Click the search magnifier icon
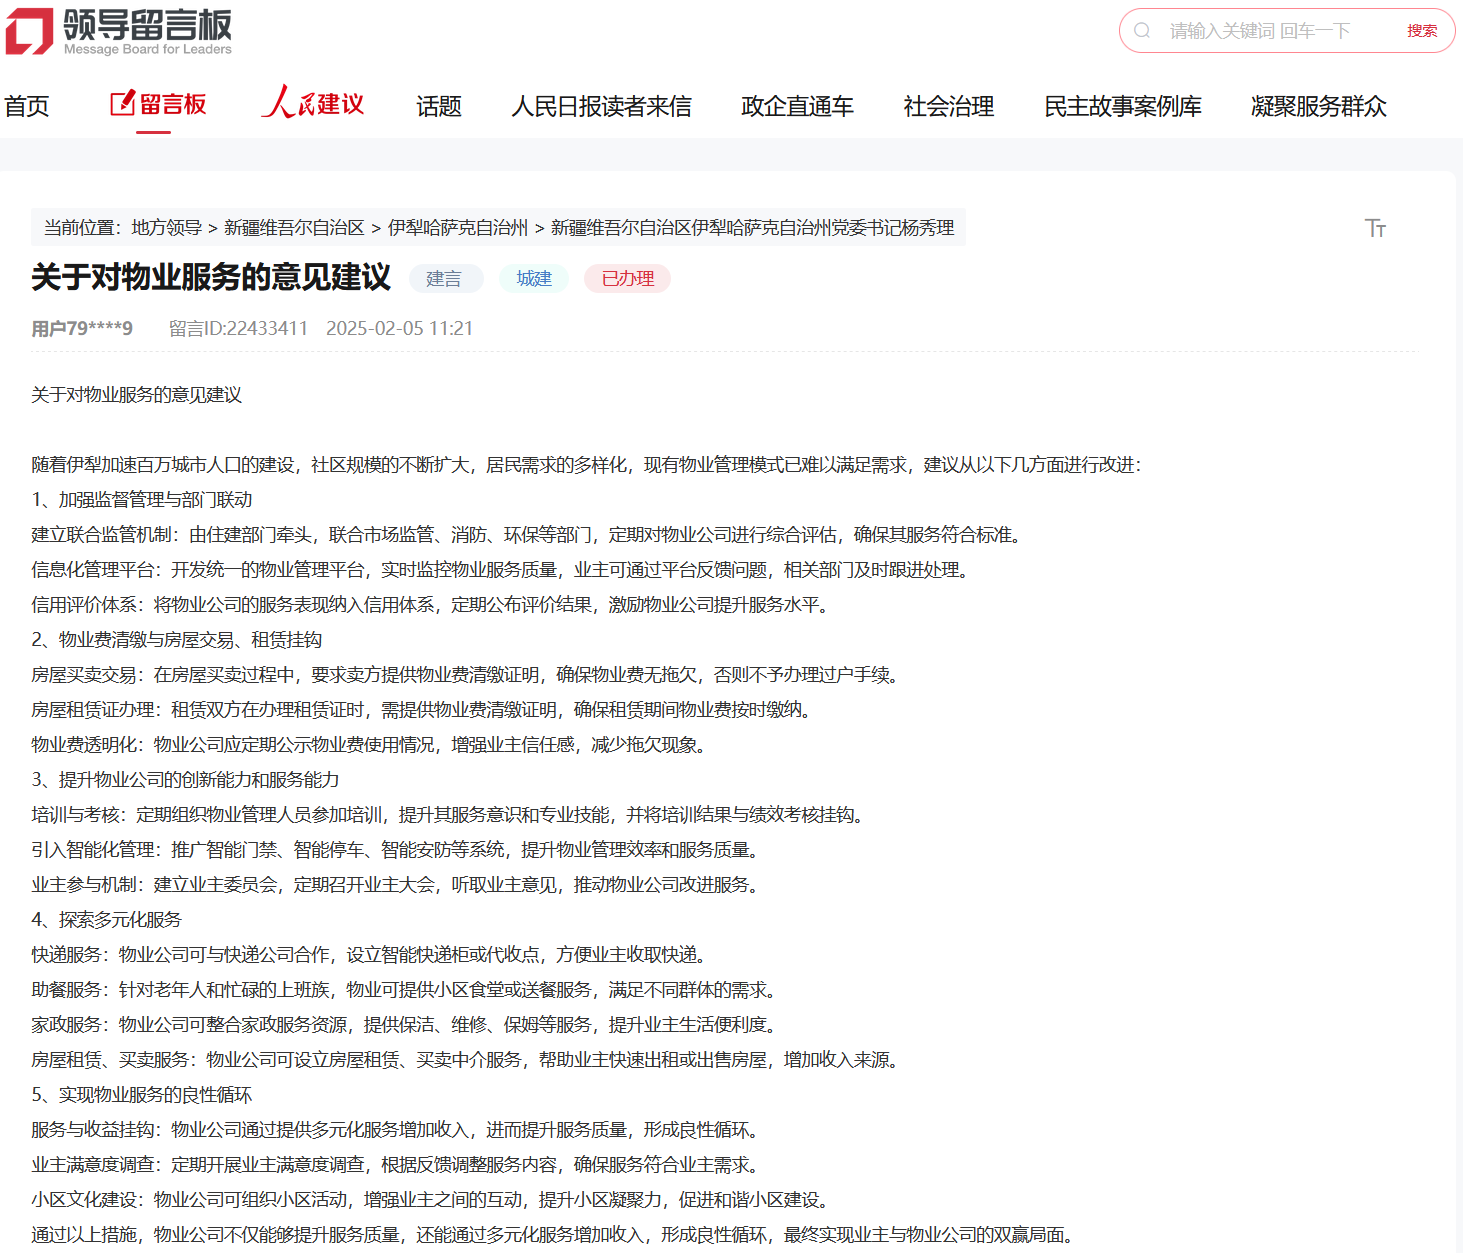1463x1253 pixels. pos(1142,31)
